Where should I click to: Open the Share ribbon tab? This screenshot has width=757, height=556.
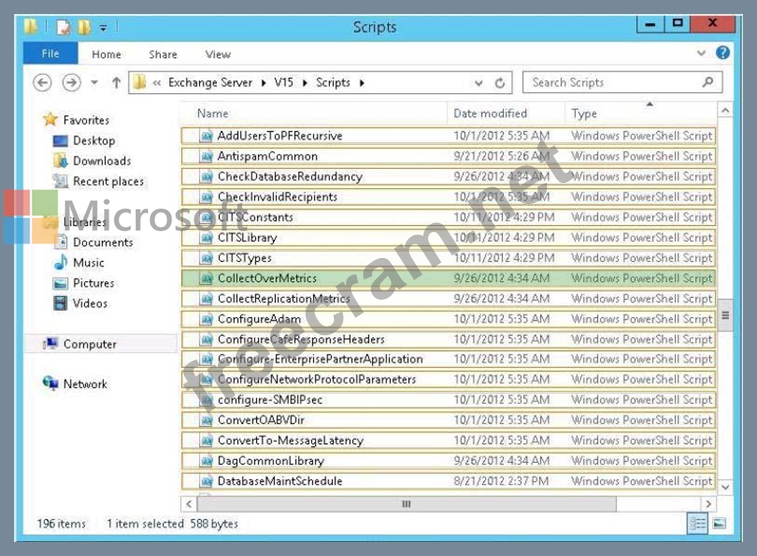pyautogui.click(x=163, y=54)
